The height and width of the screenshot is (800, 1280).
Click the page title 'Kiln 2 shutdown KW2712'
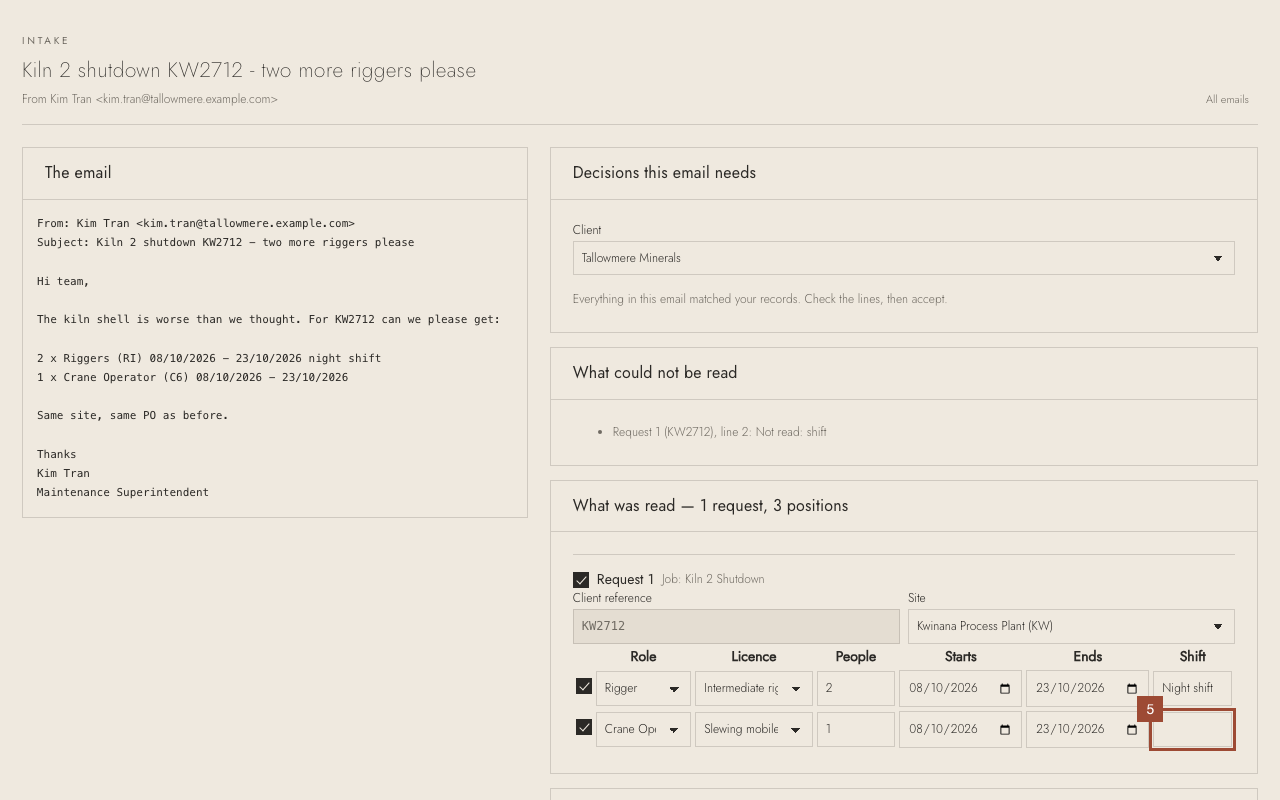click(x=249, y=70)
